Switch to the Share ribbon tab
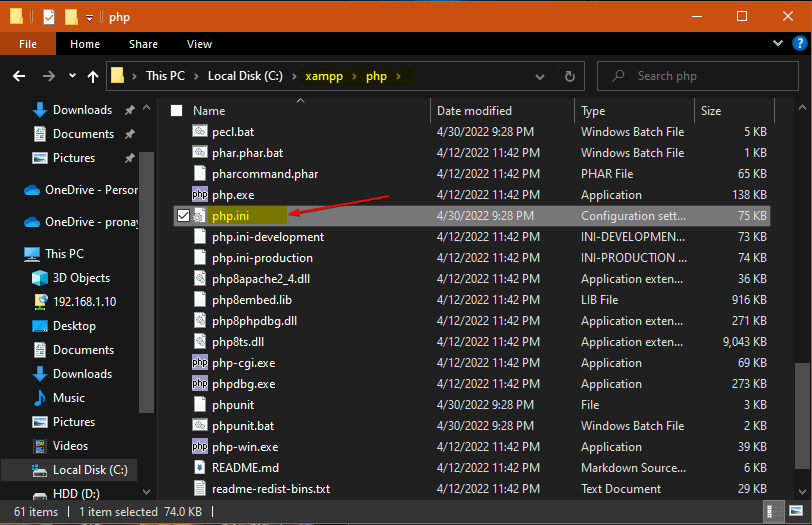Image resolution: width=812 pixels, height=525 pixels. 143,44
